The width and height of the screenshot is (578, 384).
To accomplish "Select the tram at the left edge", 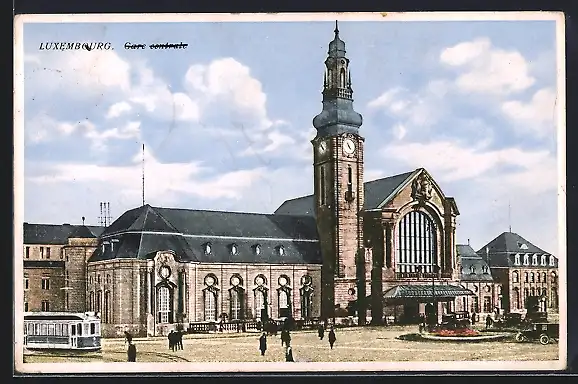I will coord(62,331).
